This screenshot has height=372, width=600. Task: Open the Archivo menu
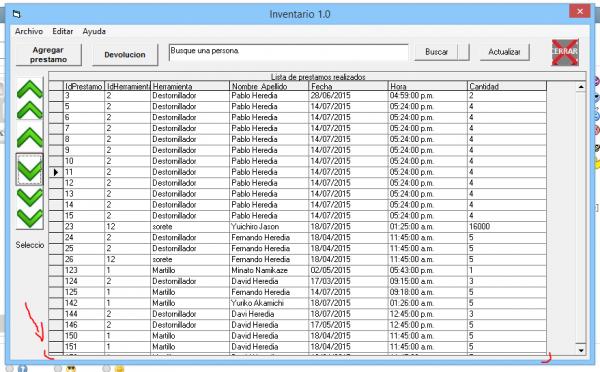tap(29, 31)
